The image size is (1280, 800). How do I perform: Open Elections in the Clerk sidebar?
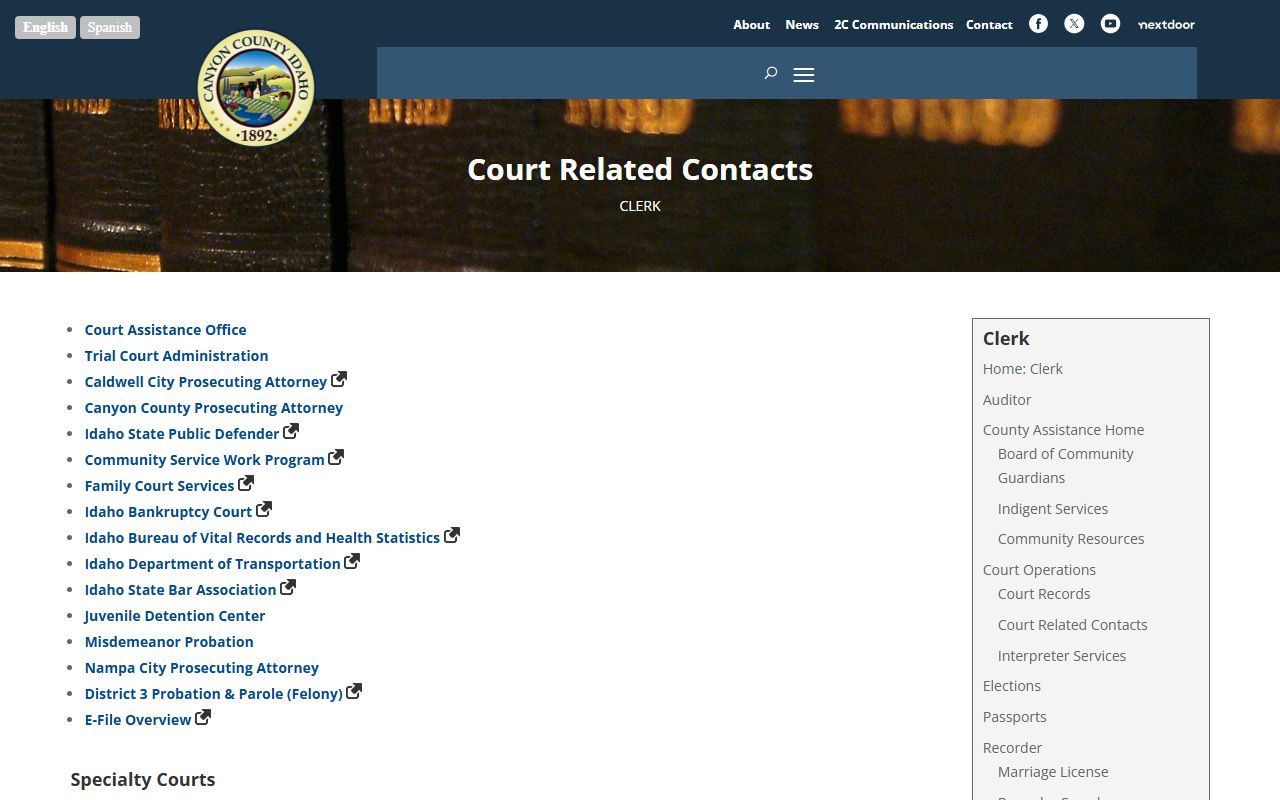click(1012, 686)
